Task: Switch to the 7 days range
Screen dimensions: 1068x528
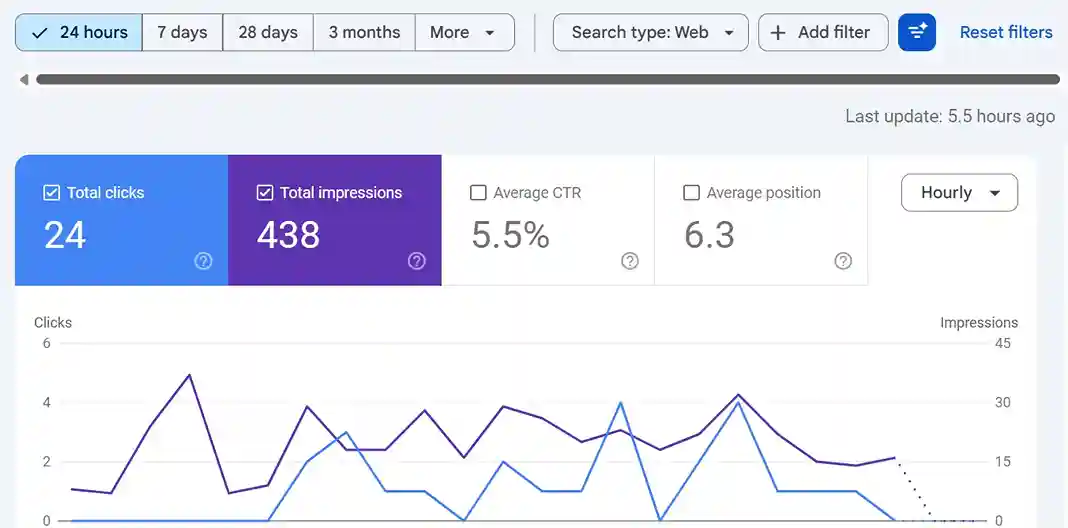Action: 183,32
